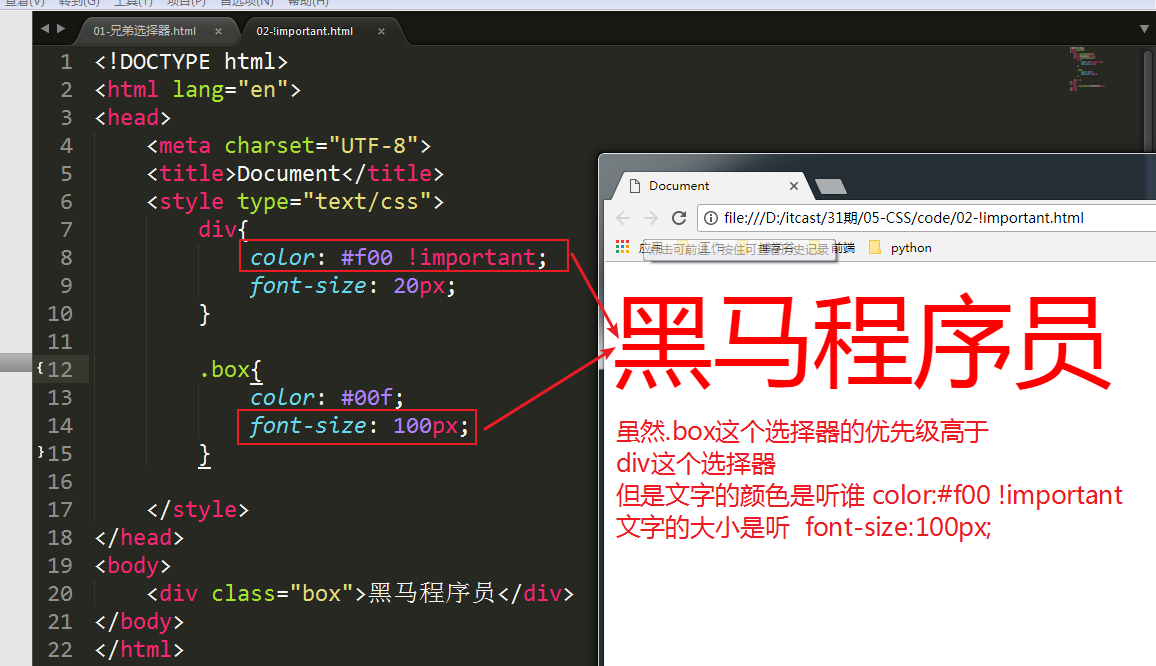Click the Chrome back arrow
The image size is (1156, 666).
623,218
